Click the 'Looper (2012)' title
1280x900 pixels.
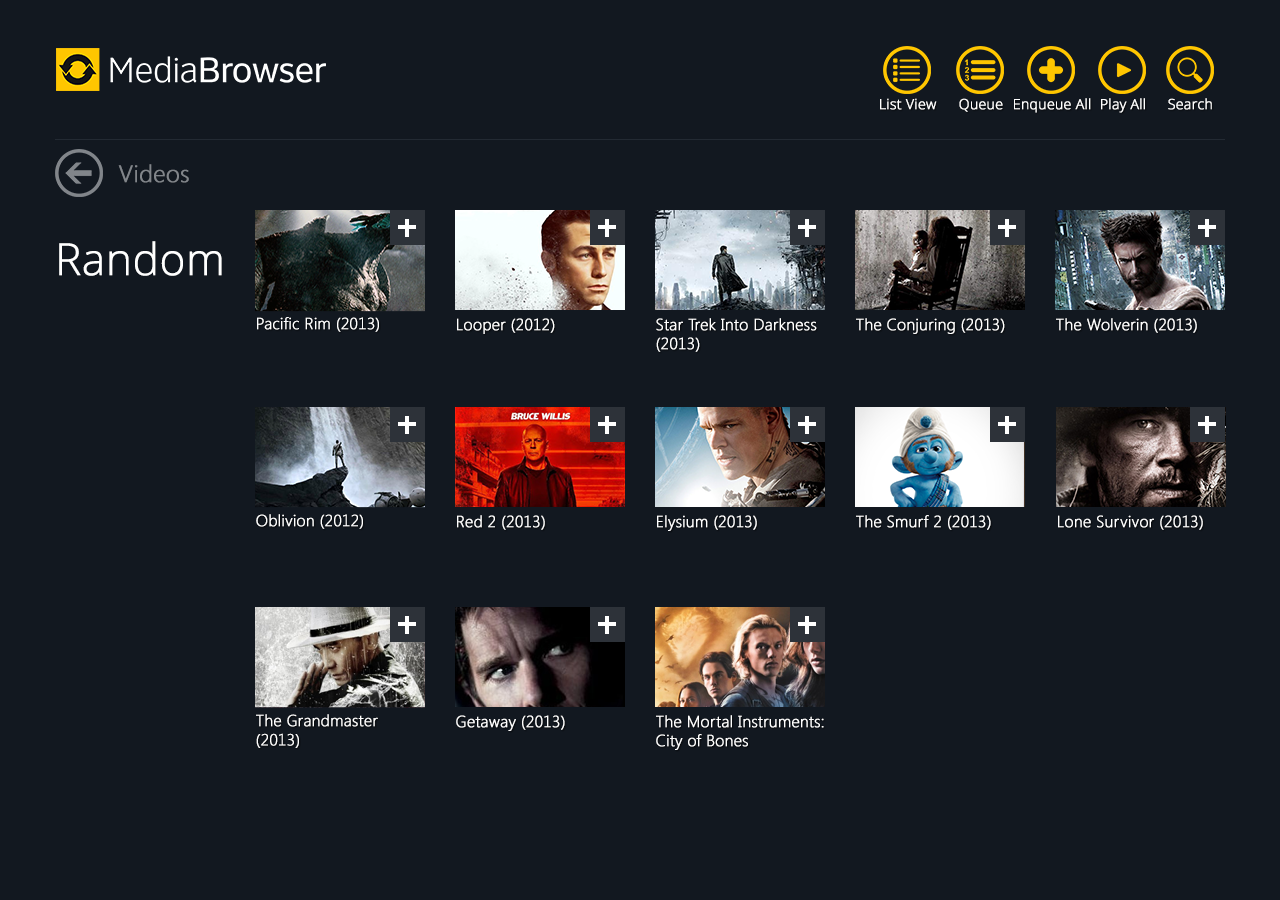(x=505, y=325)
